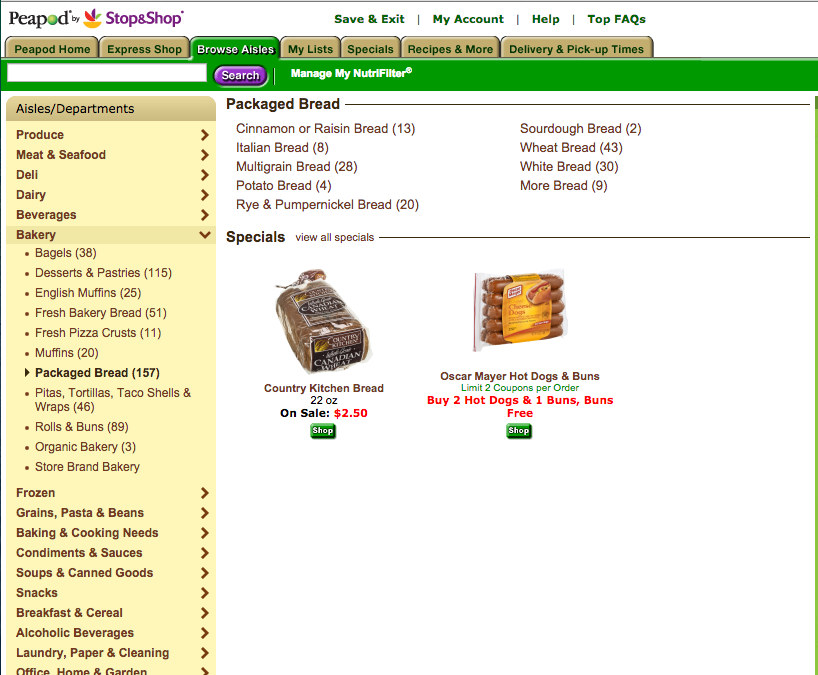Screen dimensions: 818x675
Task: Expand the Dairy department arrow
Action: point(204,195)
